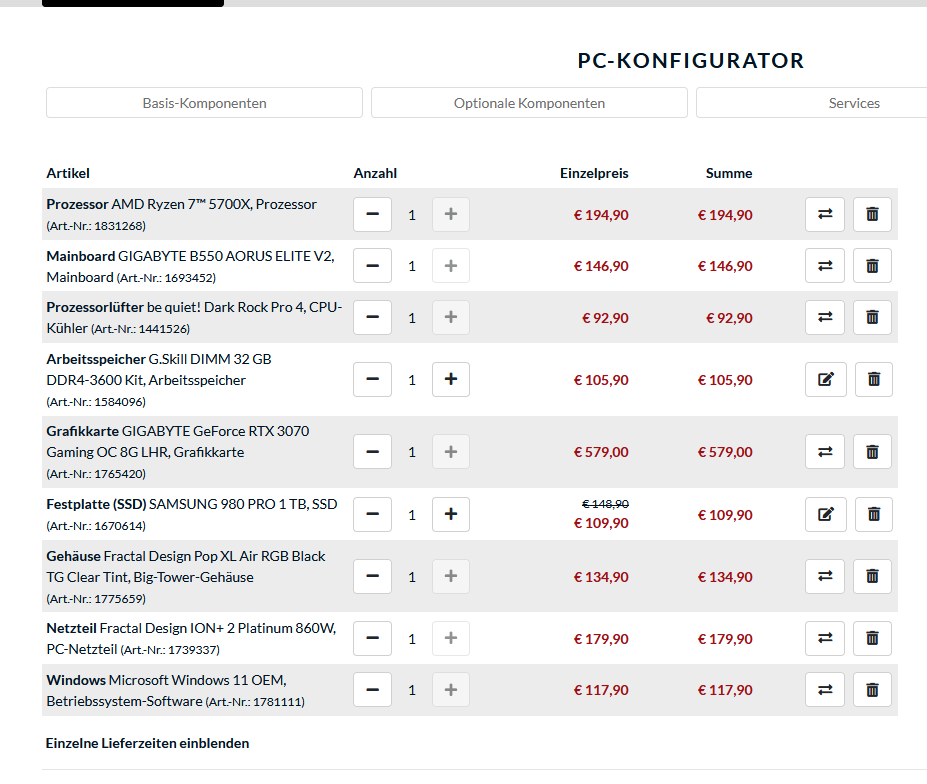This screenshot has height=784, width=927.
Task: Click the Summe column header
Action: point(729,173)
